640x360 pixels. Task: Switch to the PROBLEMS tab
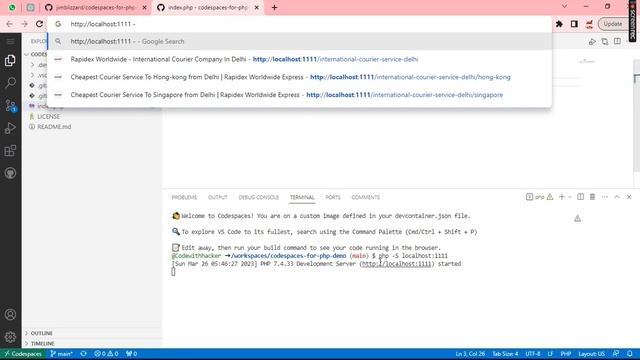coord(184,197)
